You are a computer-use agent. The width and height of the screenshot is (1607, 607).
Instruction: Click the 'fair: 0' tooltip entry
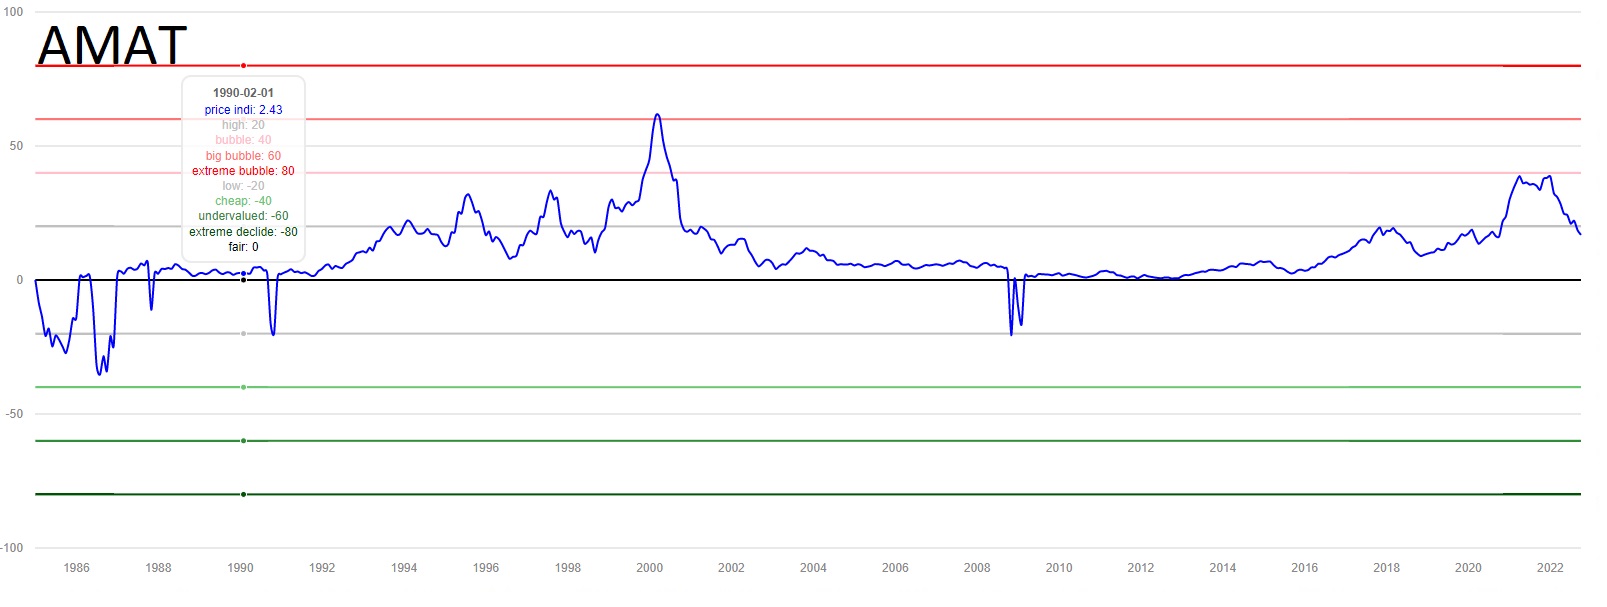243,247
